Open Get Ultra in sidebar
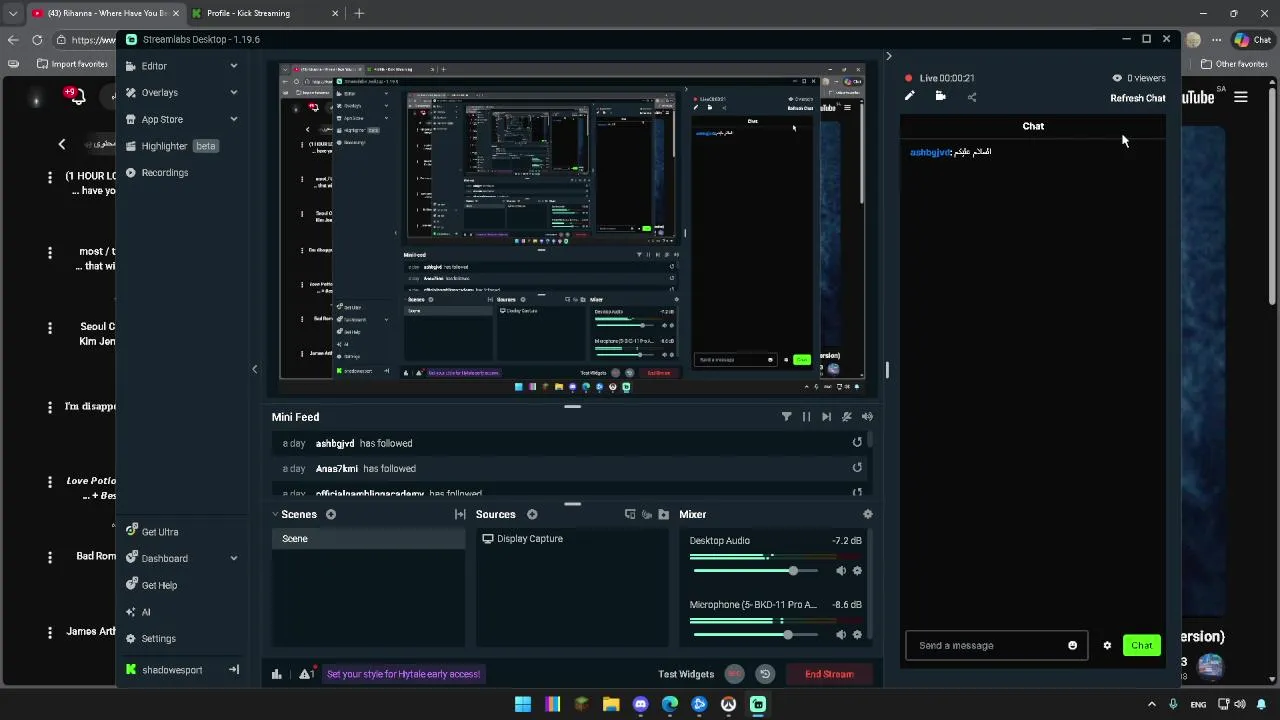Image resolution: width=1280 pixels, height=720 pixels. [152, 532]
